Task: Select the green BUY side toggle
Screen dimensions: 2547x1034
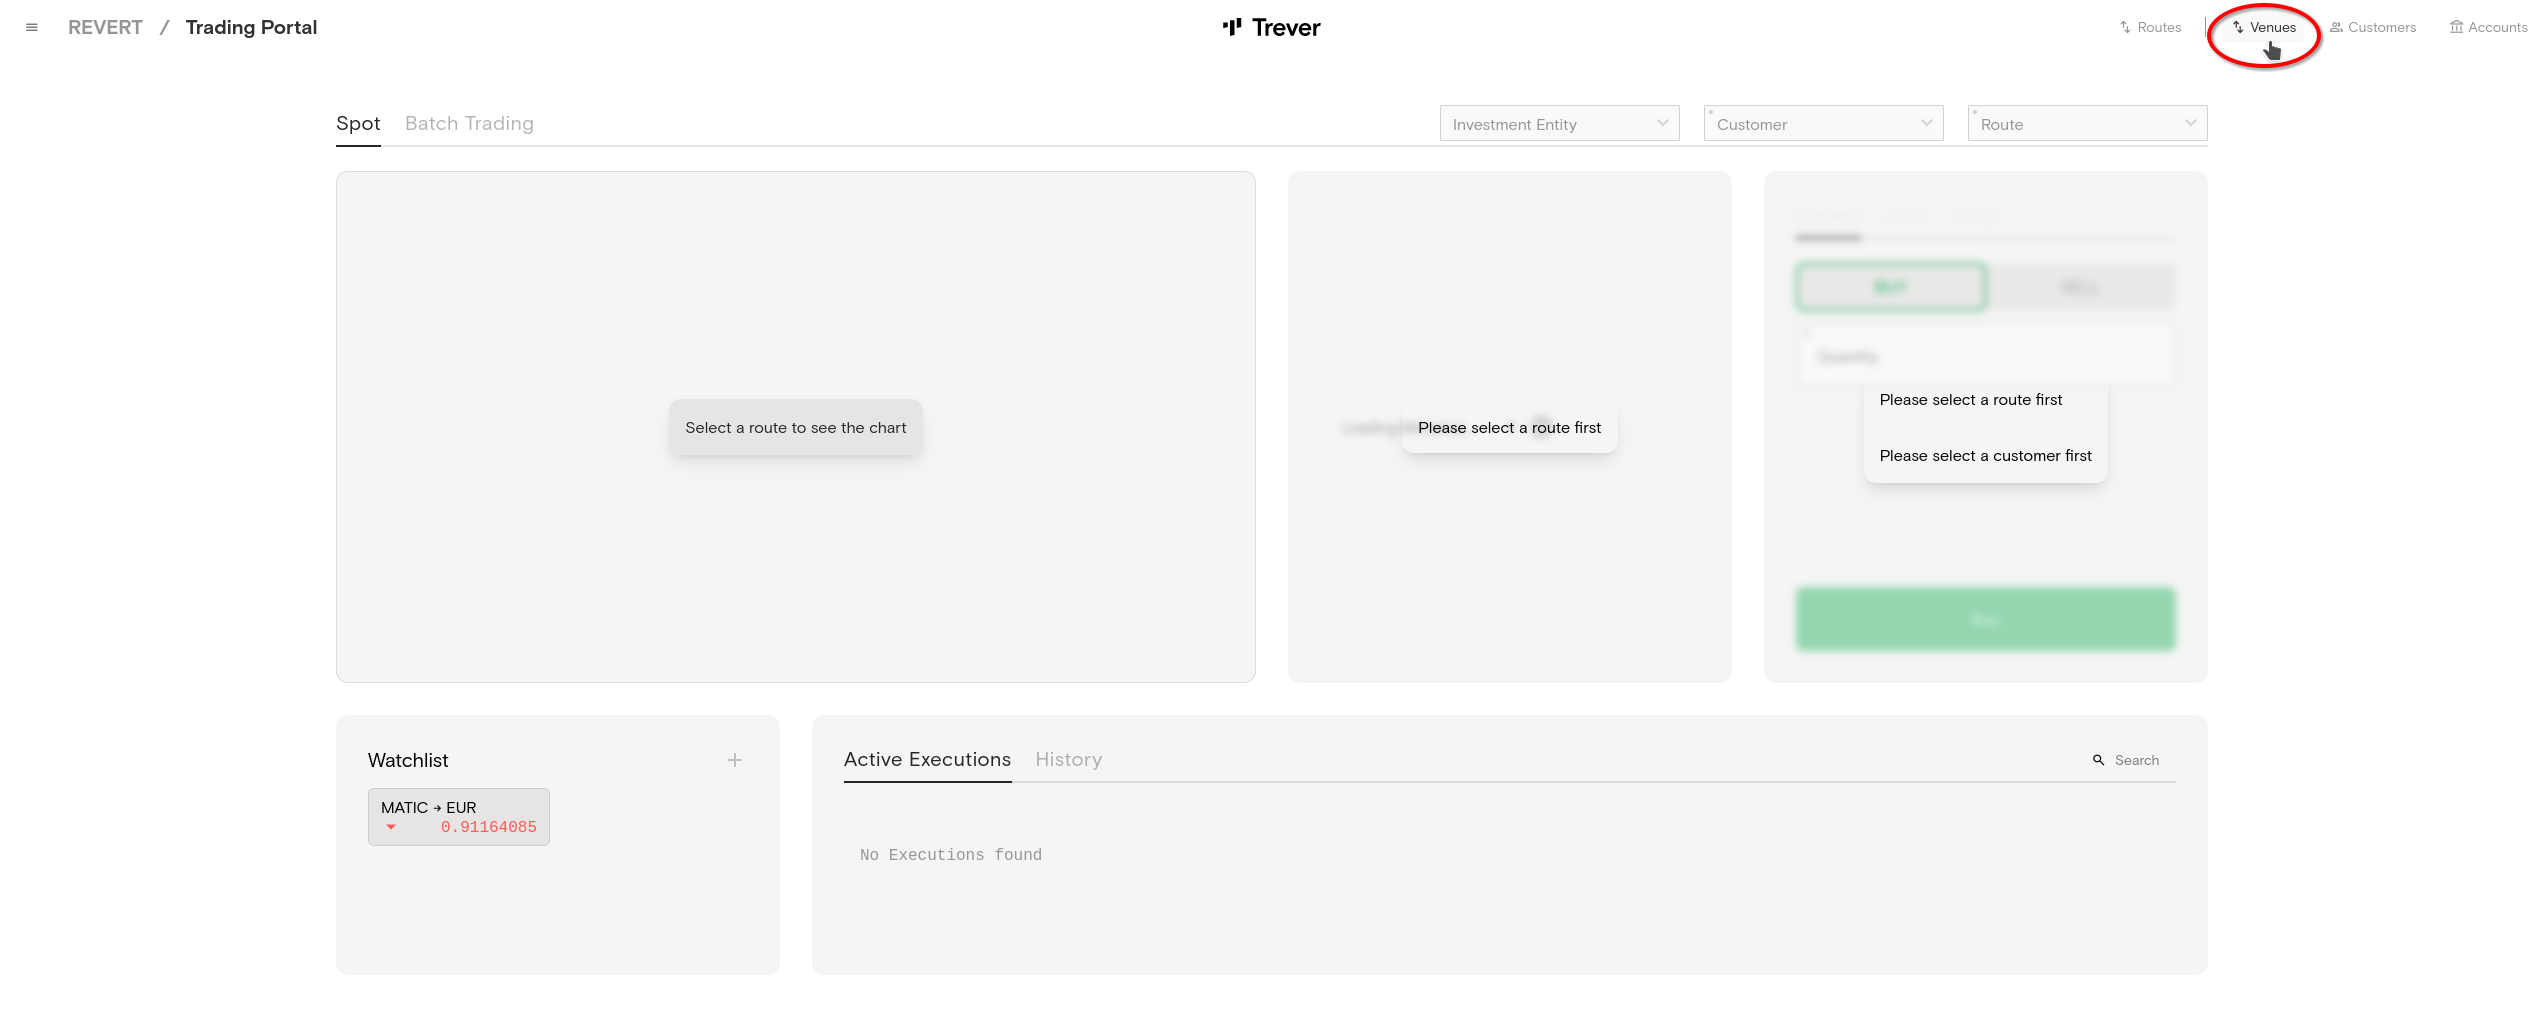Action: [x=1890, y=288]
